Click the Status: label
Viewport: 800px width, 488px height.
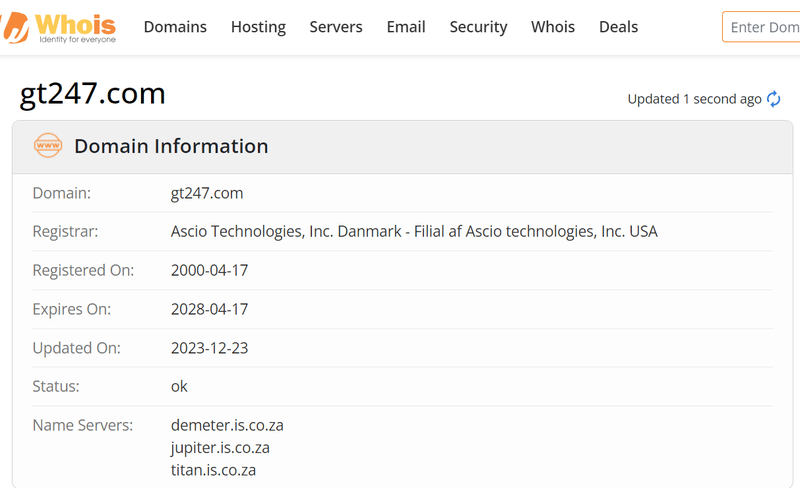(56, 386)
